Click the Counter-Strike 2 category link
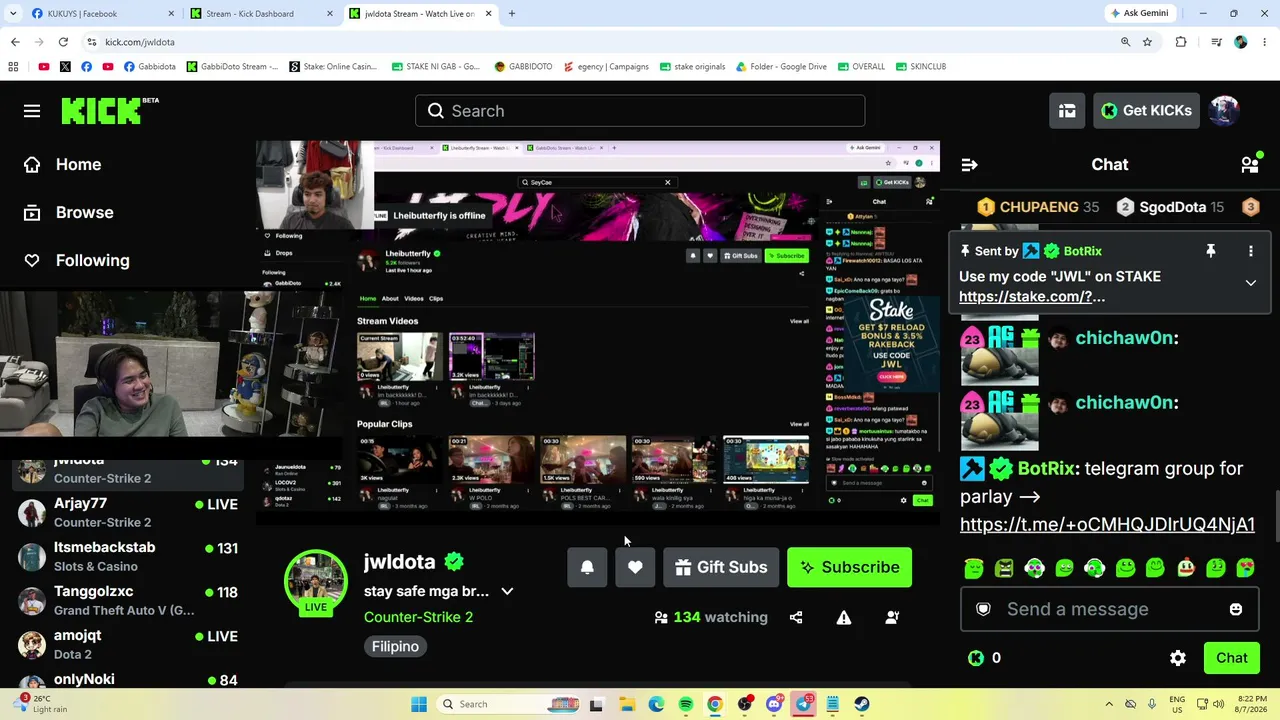 [x=418, y=617]
